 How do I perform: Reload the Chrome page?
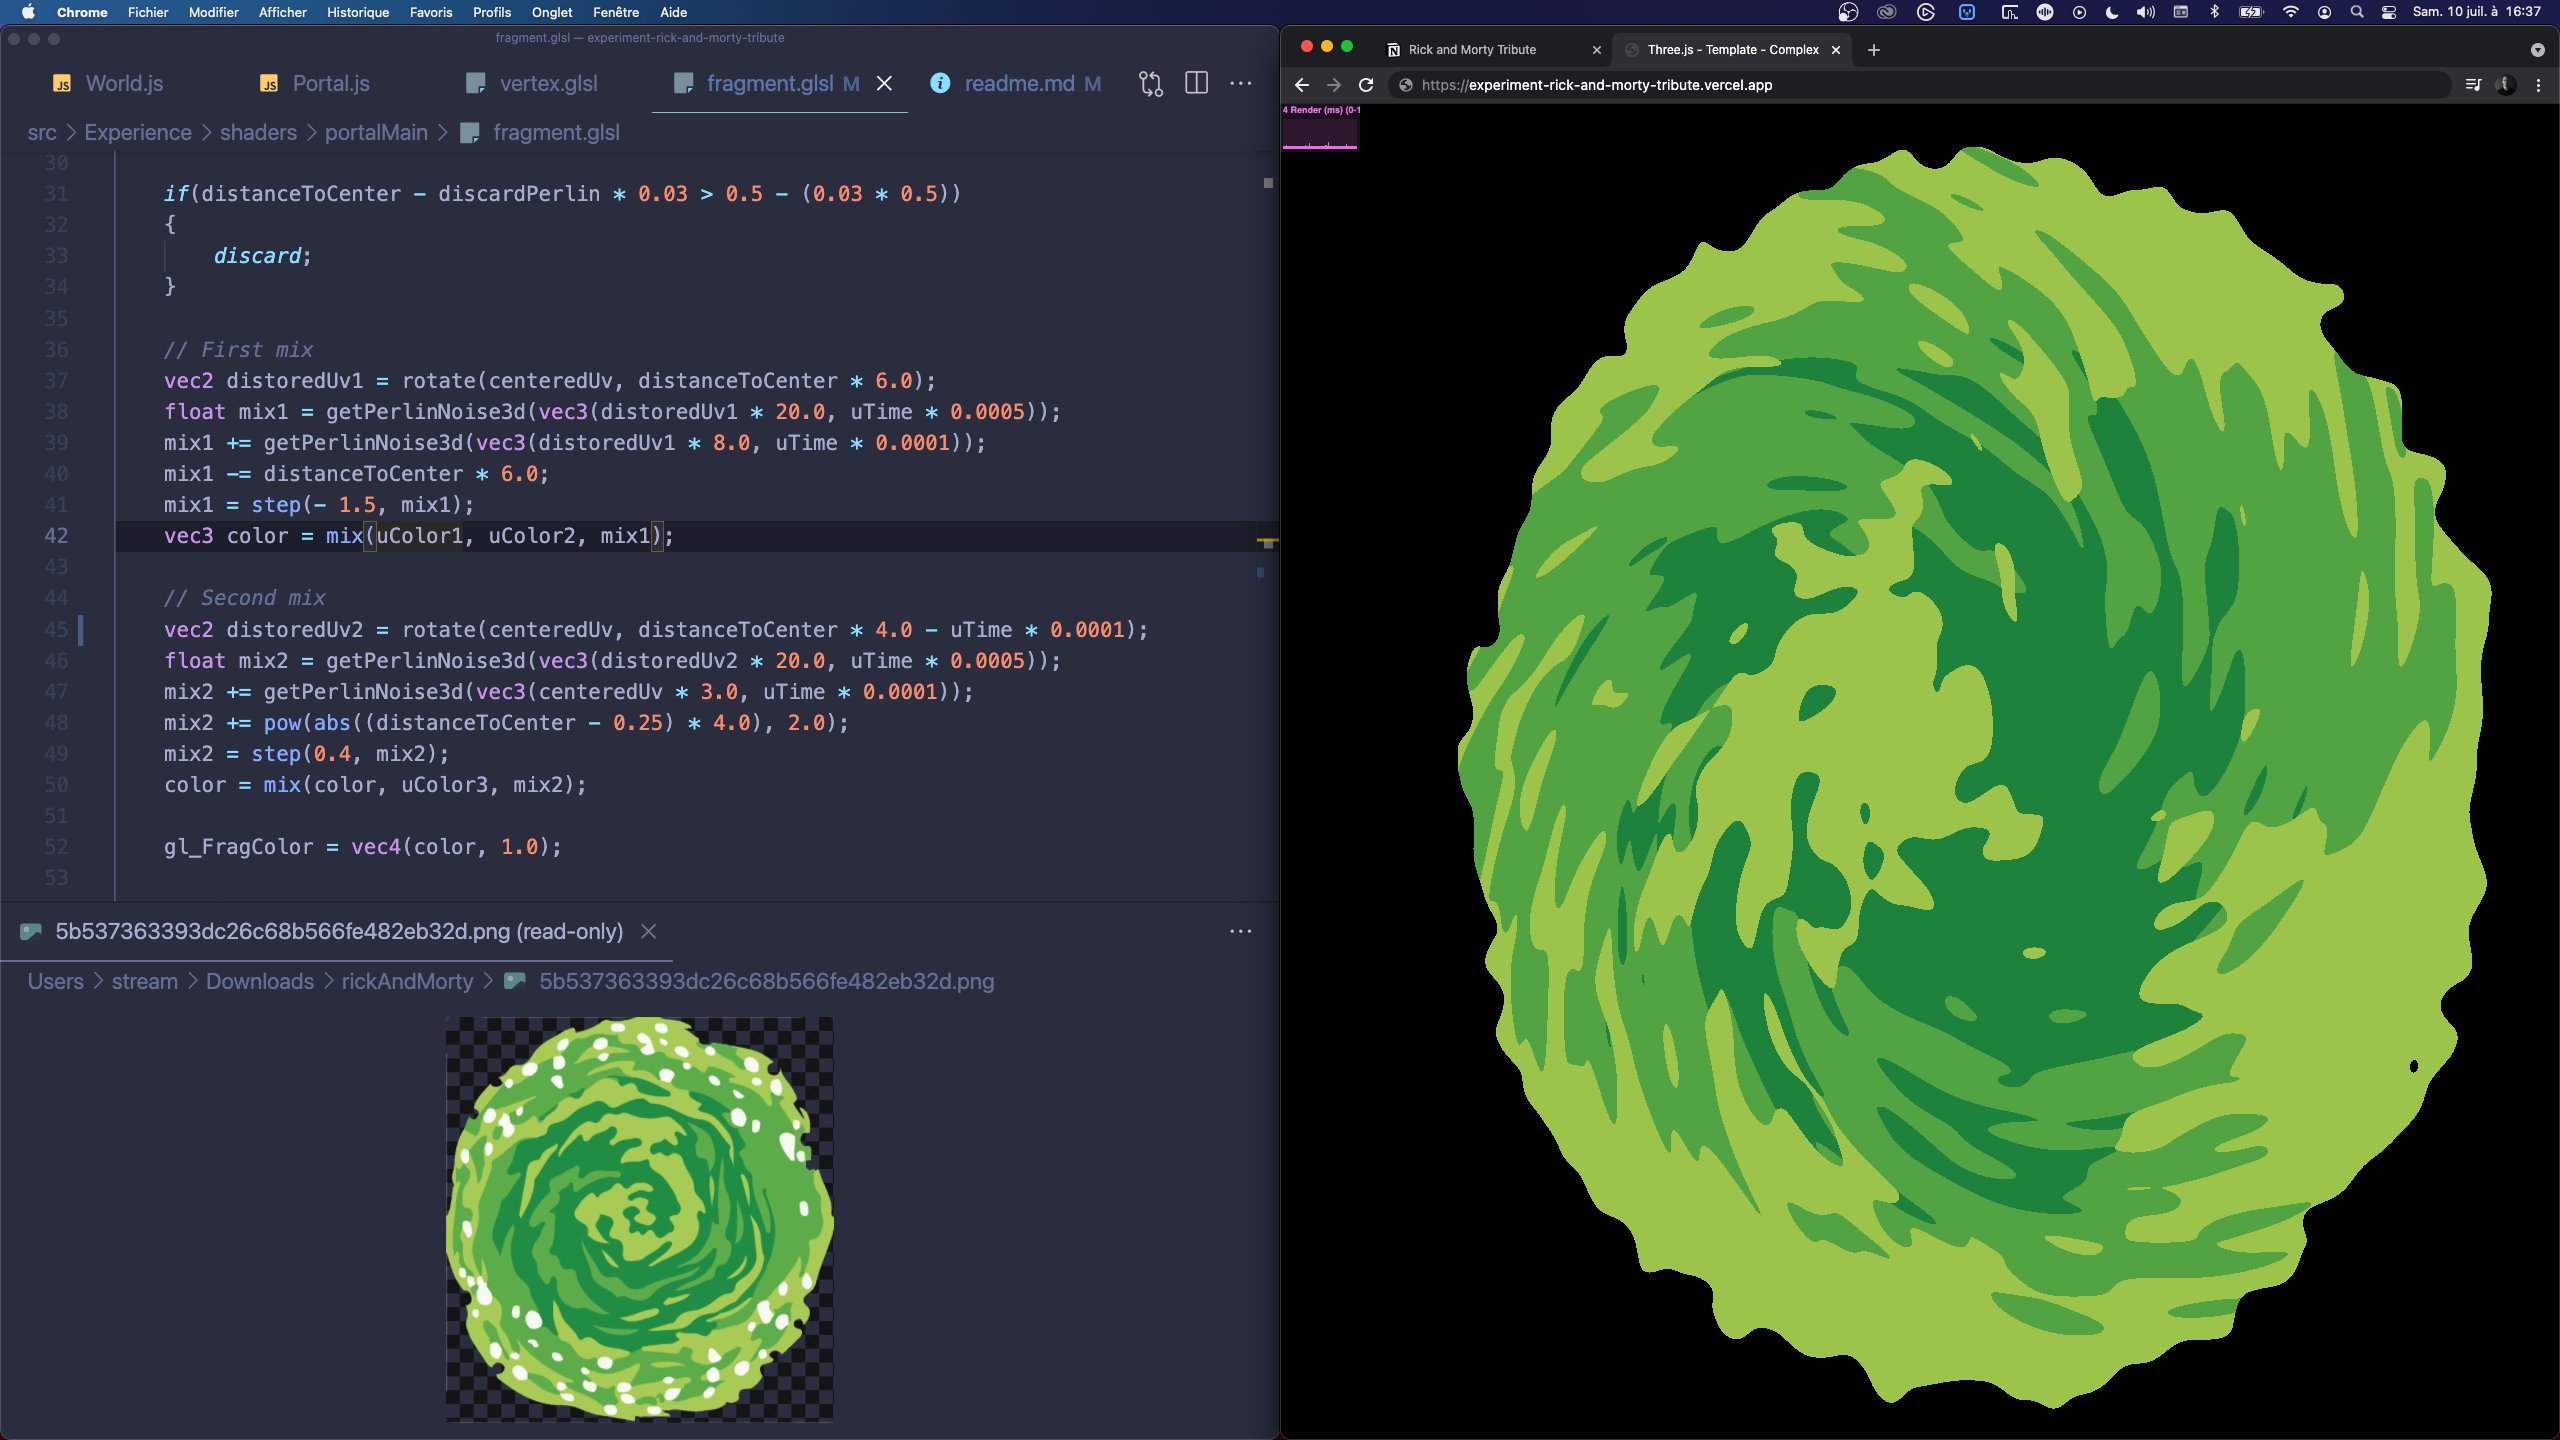pos(1366,85)
